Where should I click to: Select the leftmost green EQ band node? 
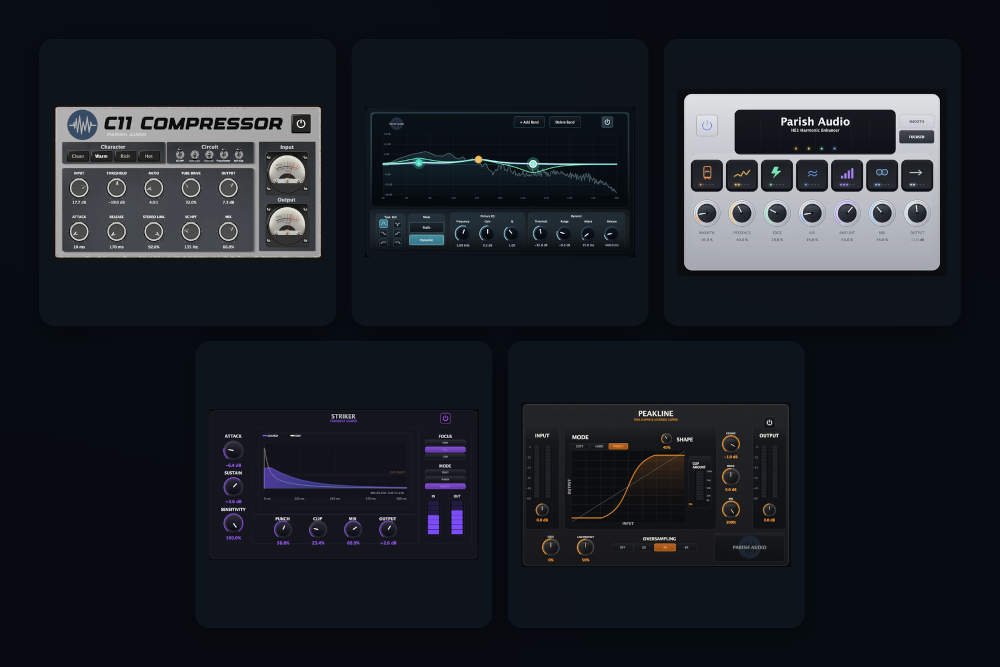418,163
